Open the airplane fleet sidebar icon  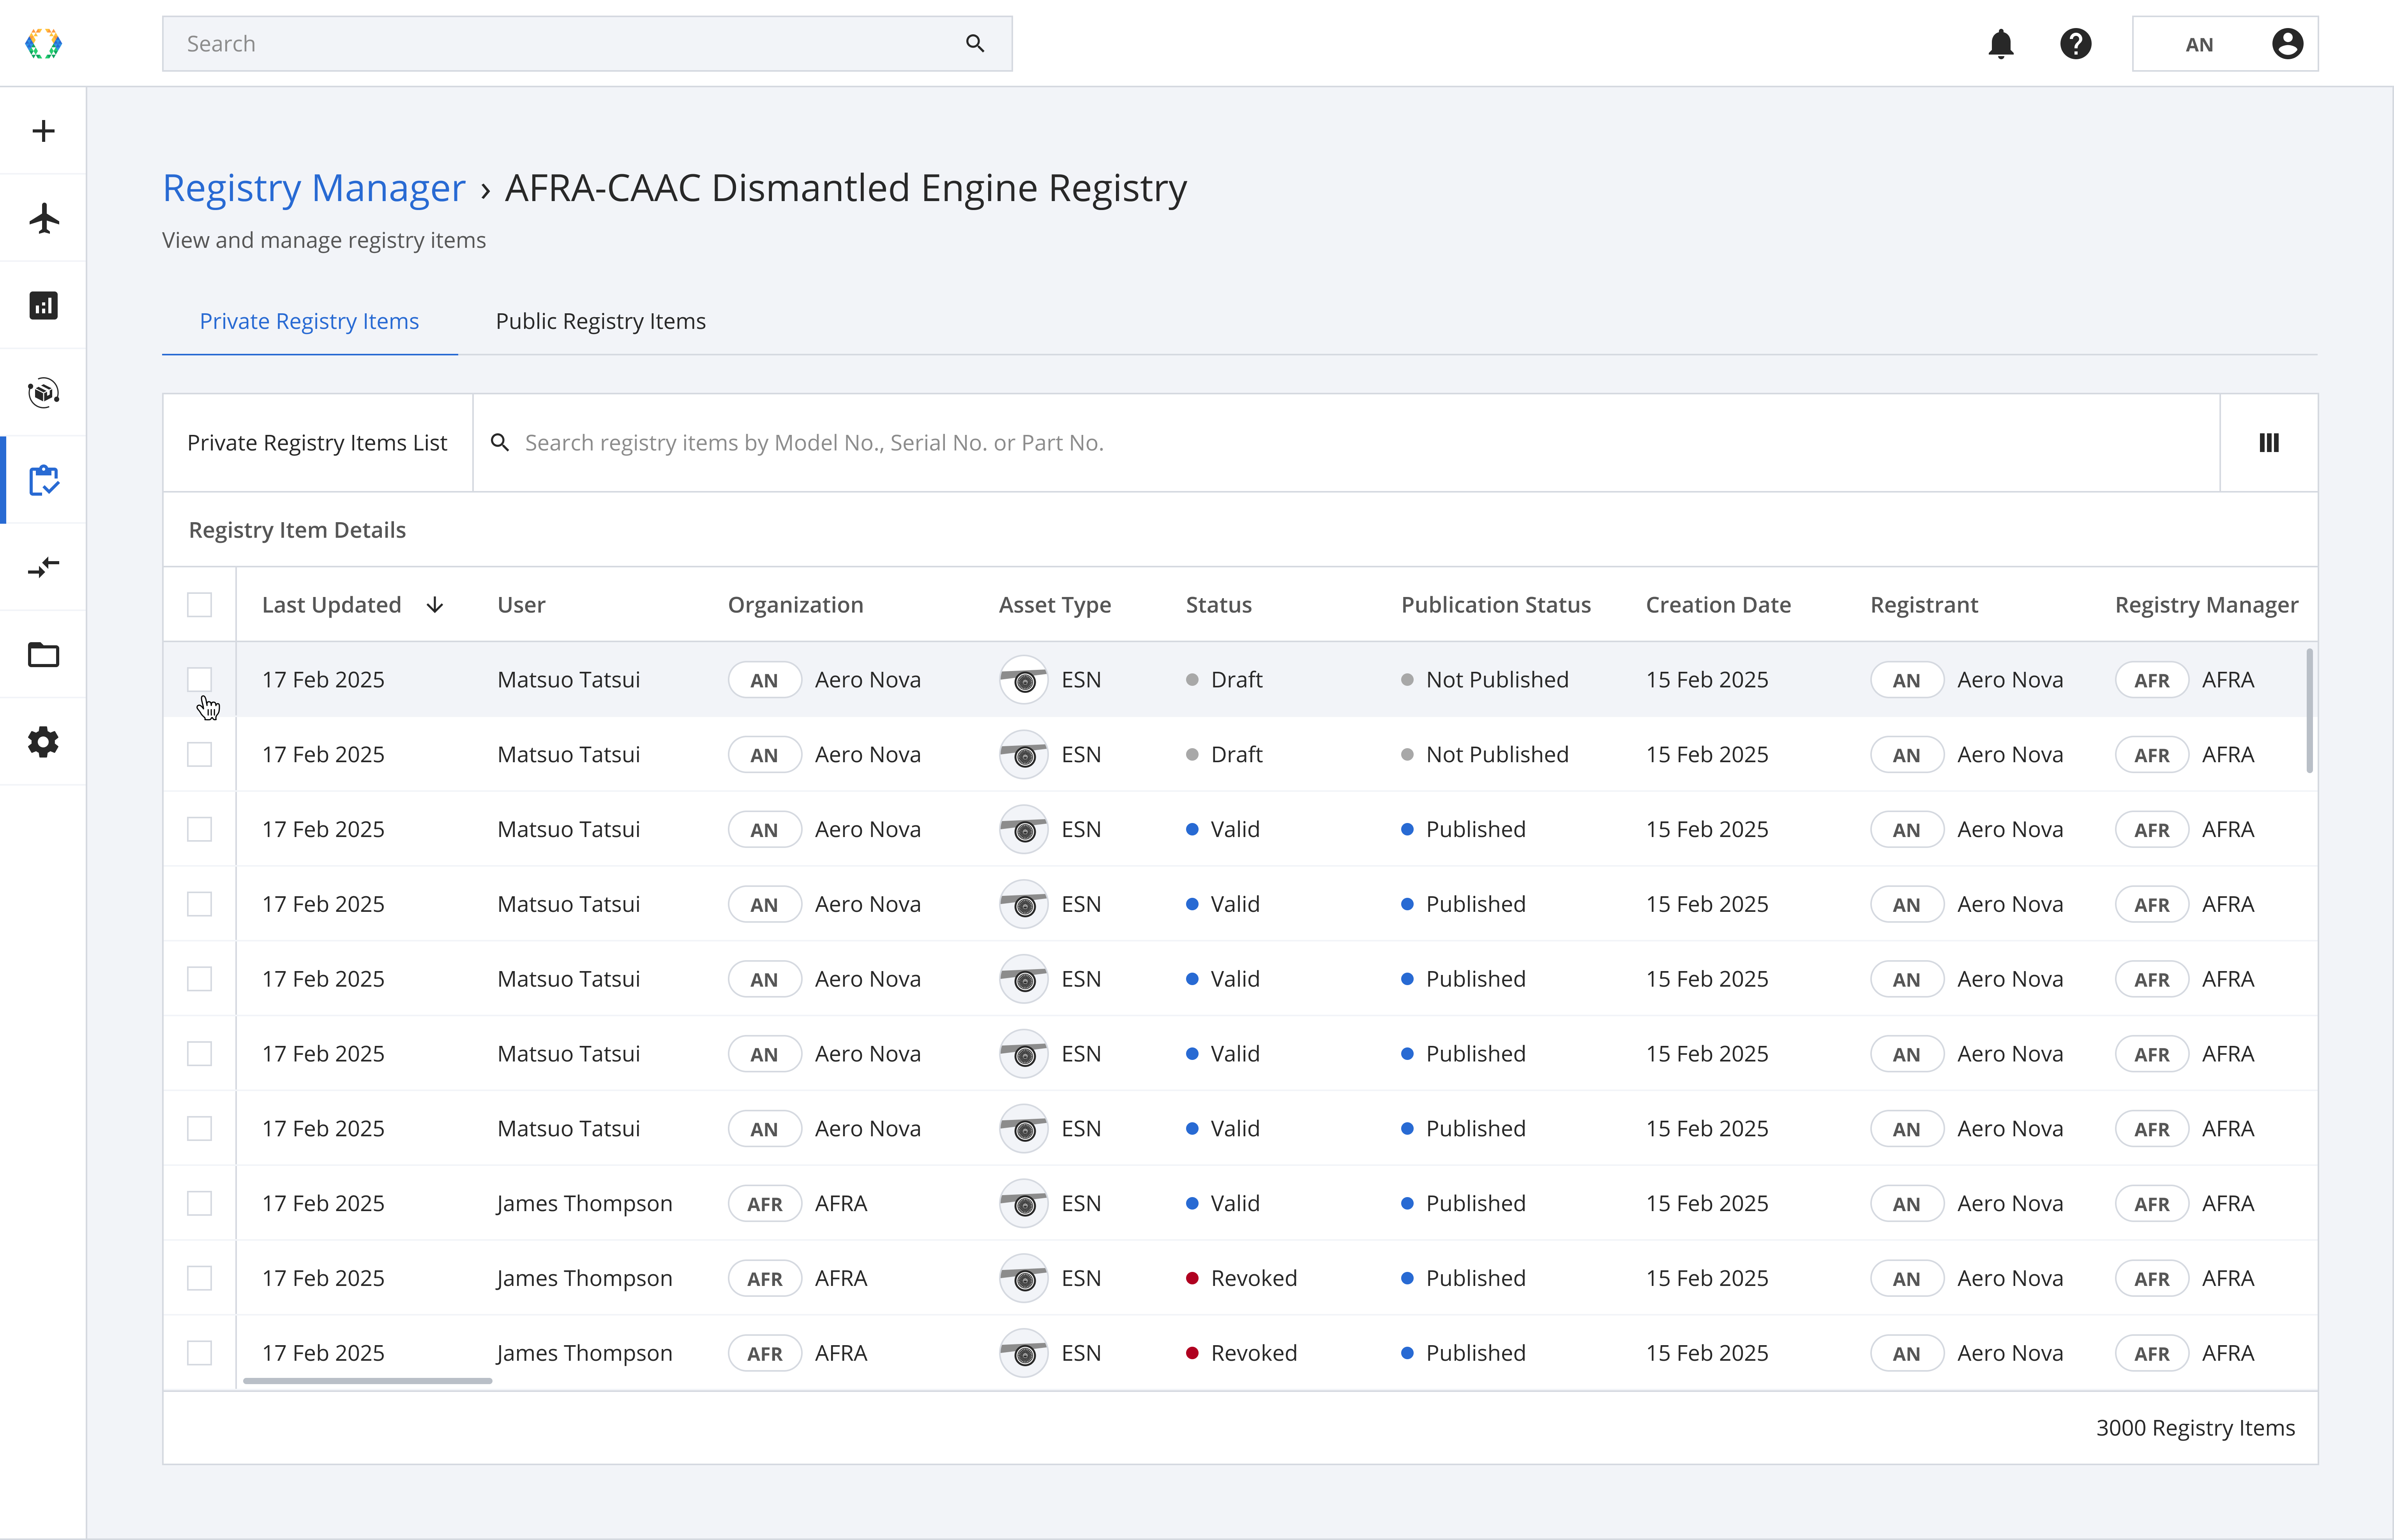tap(43, 218)
